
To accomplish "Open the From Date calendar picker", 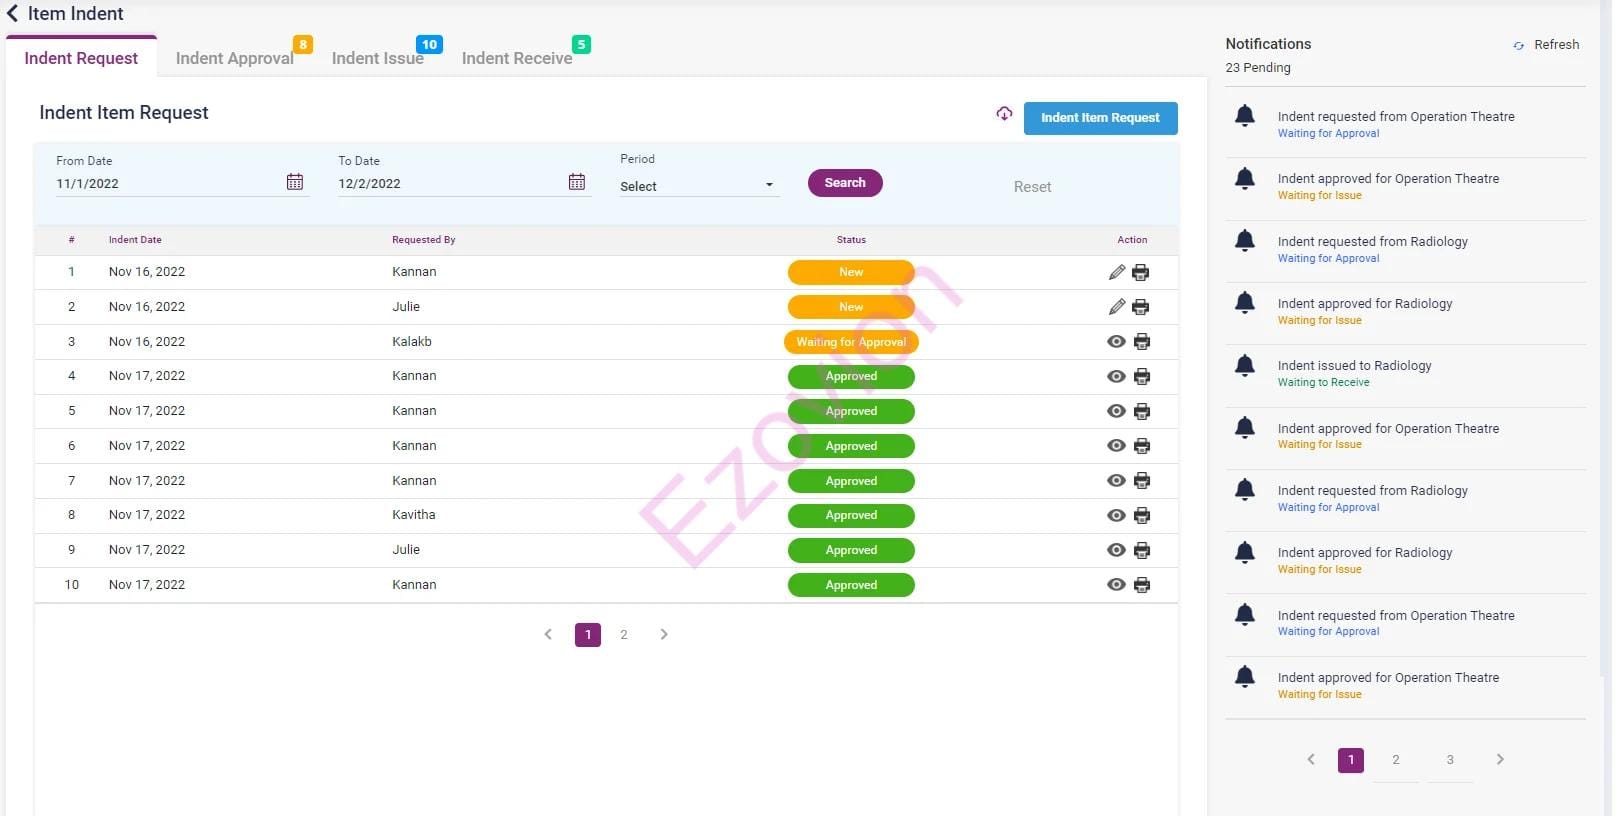I will click(295, 182).
